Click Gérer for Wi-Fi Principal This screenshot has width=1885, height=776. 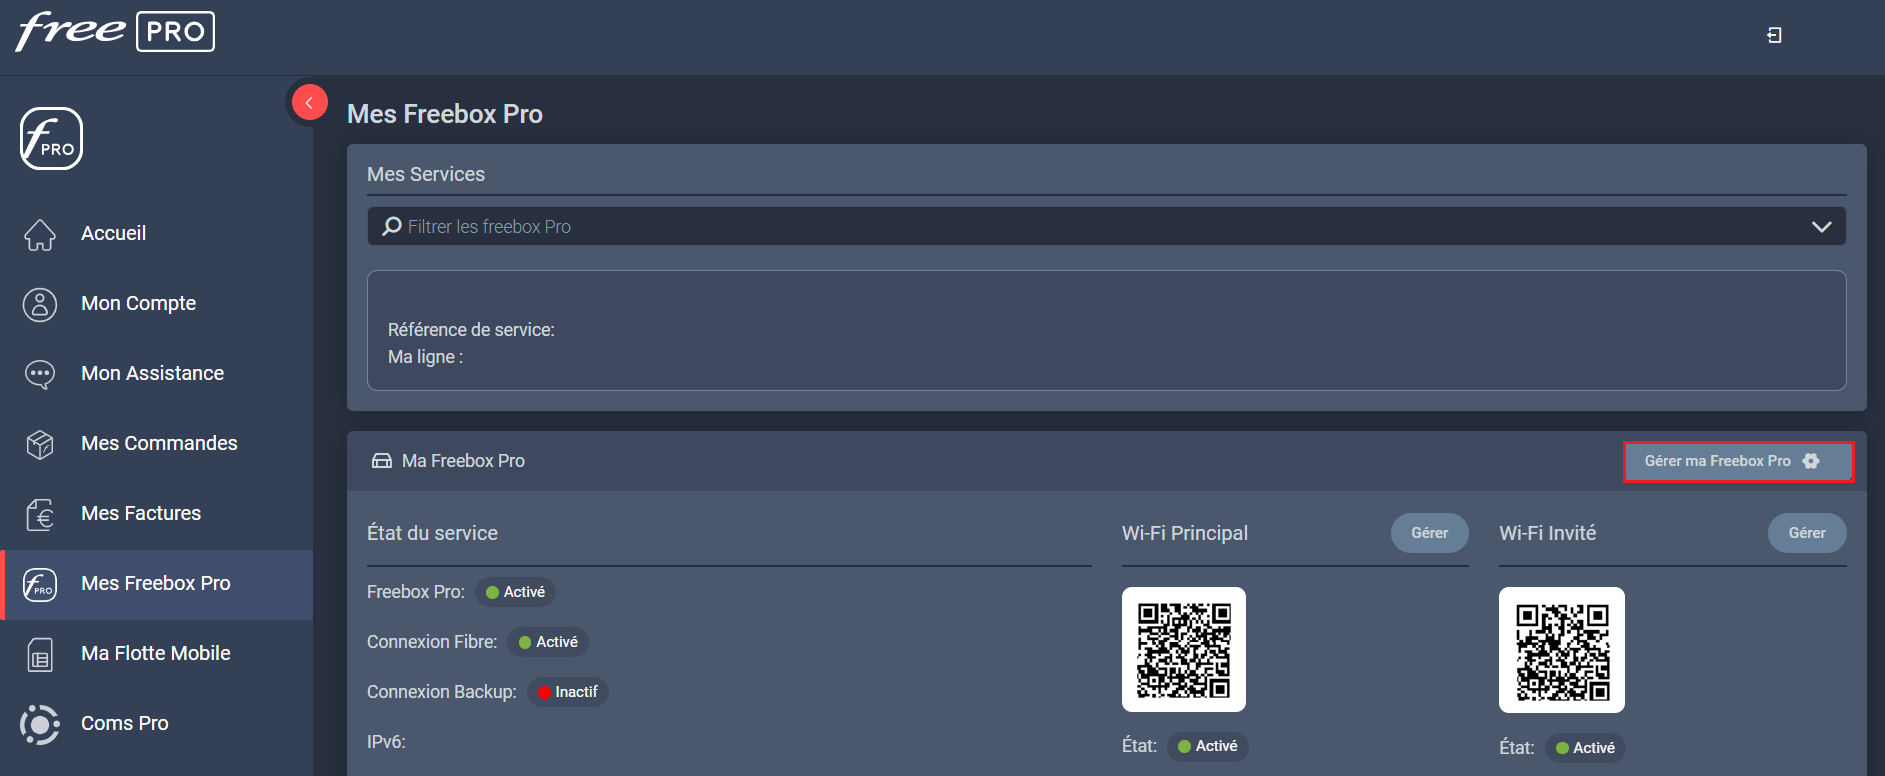pyautogui.click(x=1429, y=533)
